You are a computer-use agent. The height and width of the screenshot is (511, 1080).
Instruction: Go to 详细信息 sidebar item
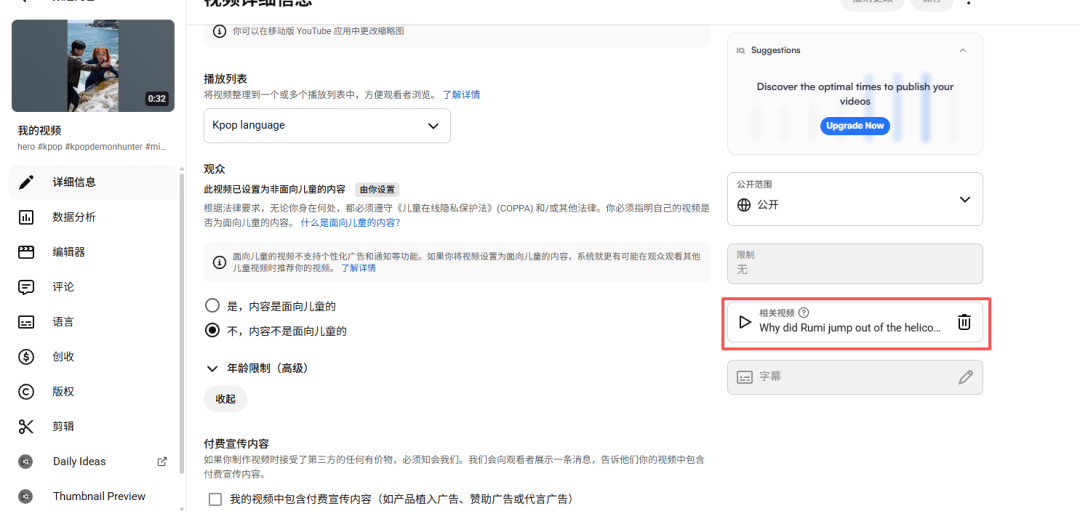pos(92,182)
